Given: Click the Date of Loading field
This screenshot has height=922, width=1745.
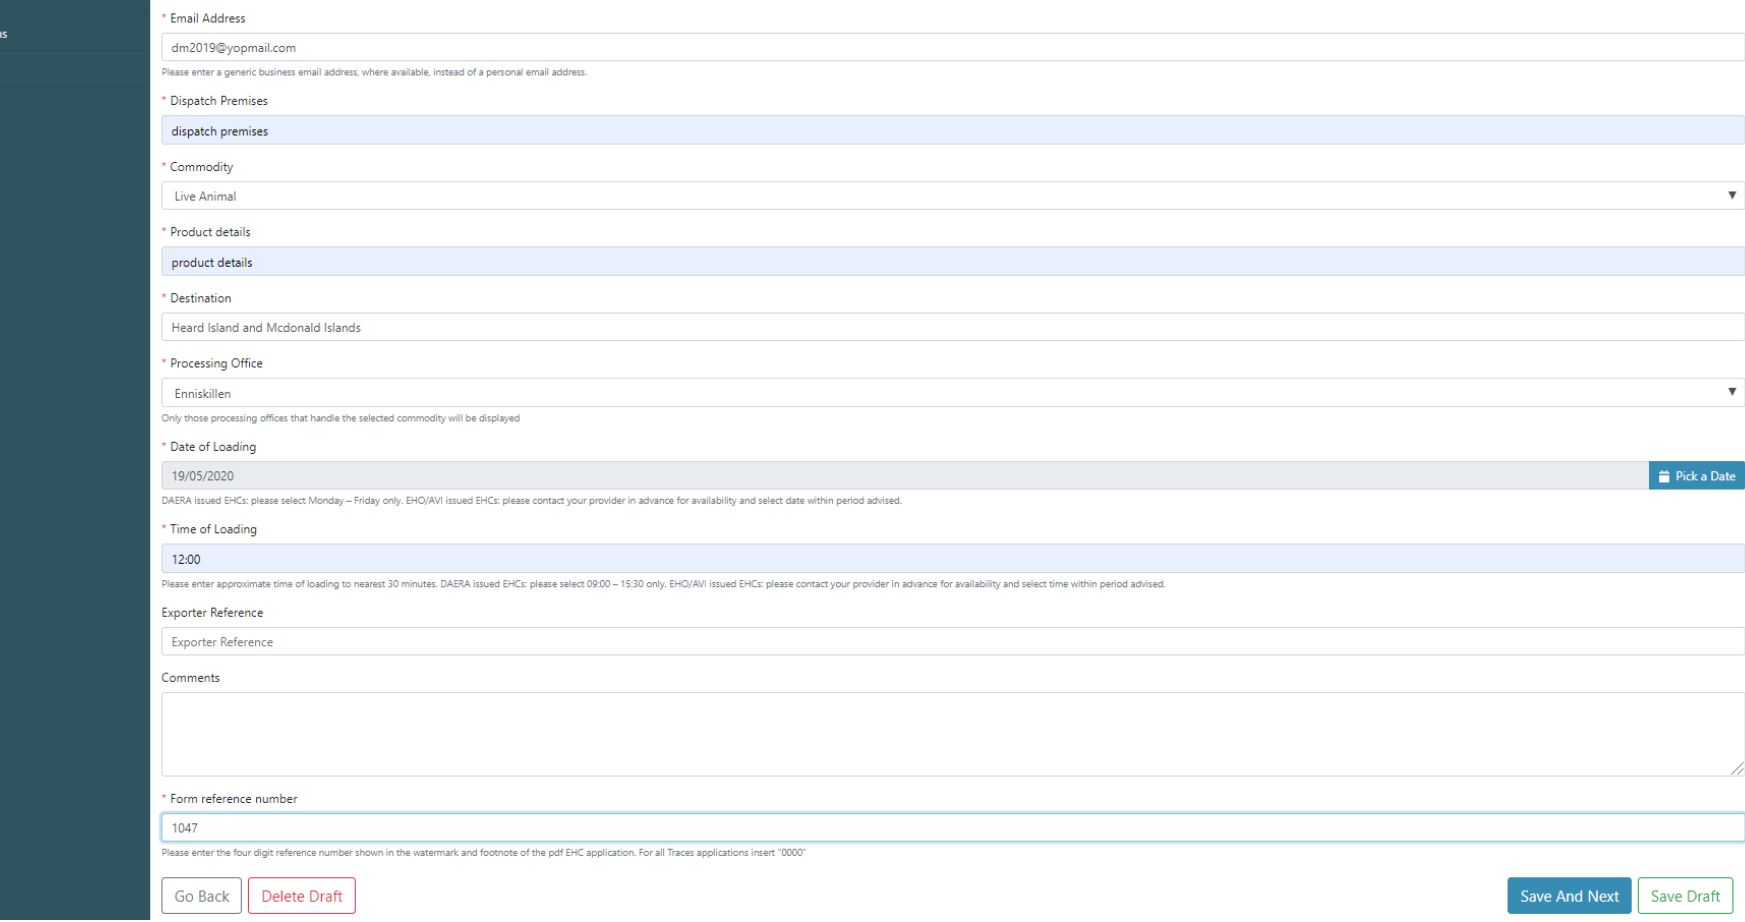Looking at the screenshot, I should click(905, 476).
